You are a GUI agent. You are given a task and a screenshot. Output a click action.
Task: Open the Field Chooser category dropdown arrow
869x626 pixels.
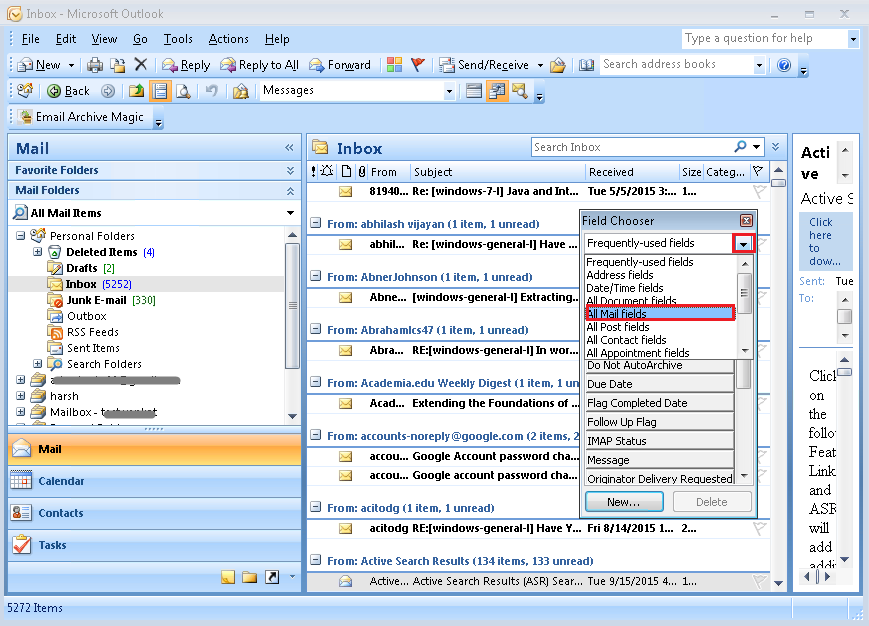point(743,243)
